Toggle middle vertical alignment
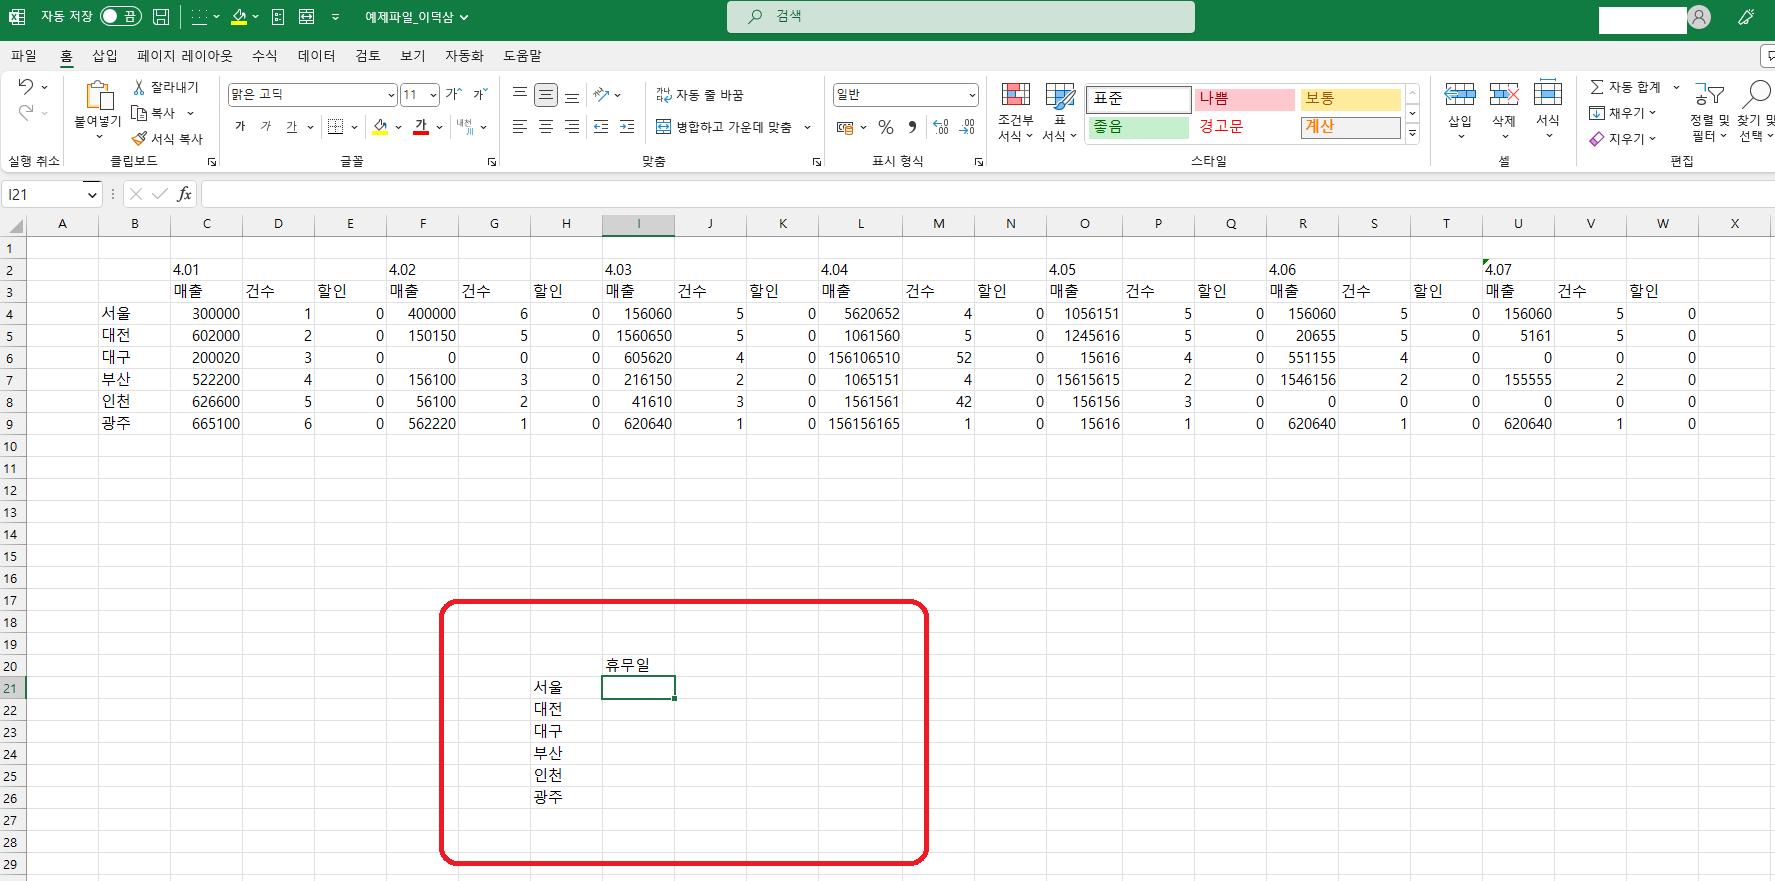Screen dimensions: 1775x881 coord(546,95)
